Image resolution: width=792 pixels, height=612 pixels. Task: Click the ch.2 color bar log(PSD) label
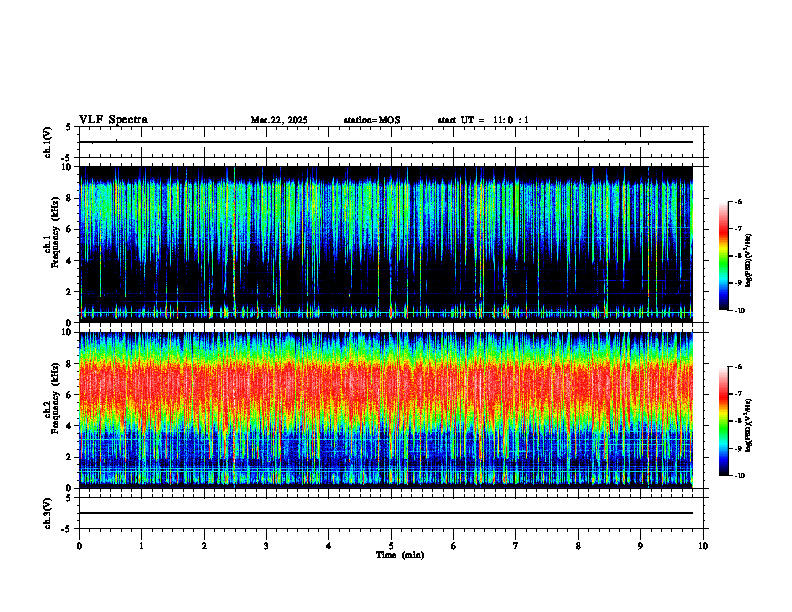click(x=748, y=425)
